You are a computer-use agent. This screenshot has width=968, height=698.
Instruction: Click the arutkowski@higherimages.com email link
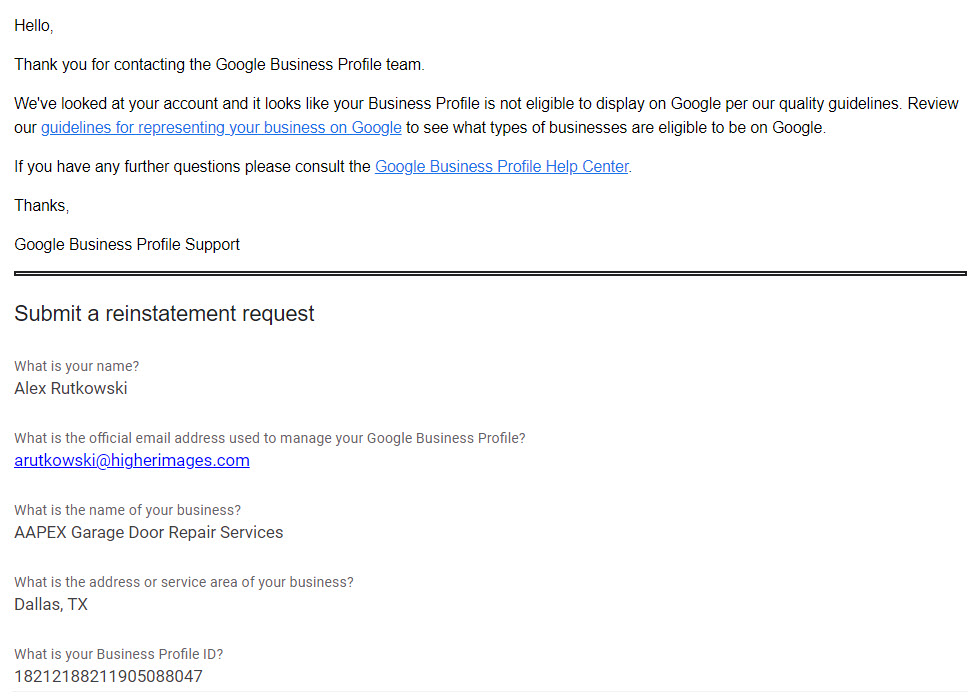click(131, 460)
